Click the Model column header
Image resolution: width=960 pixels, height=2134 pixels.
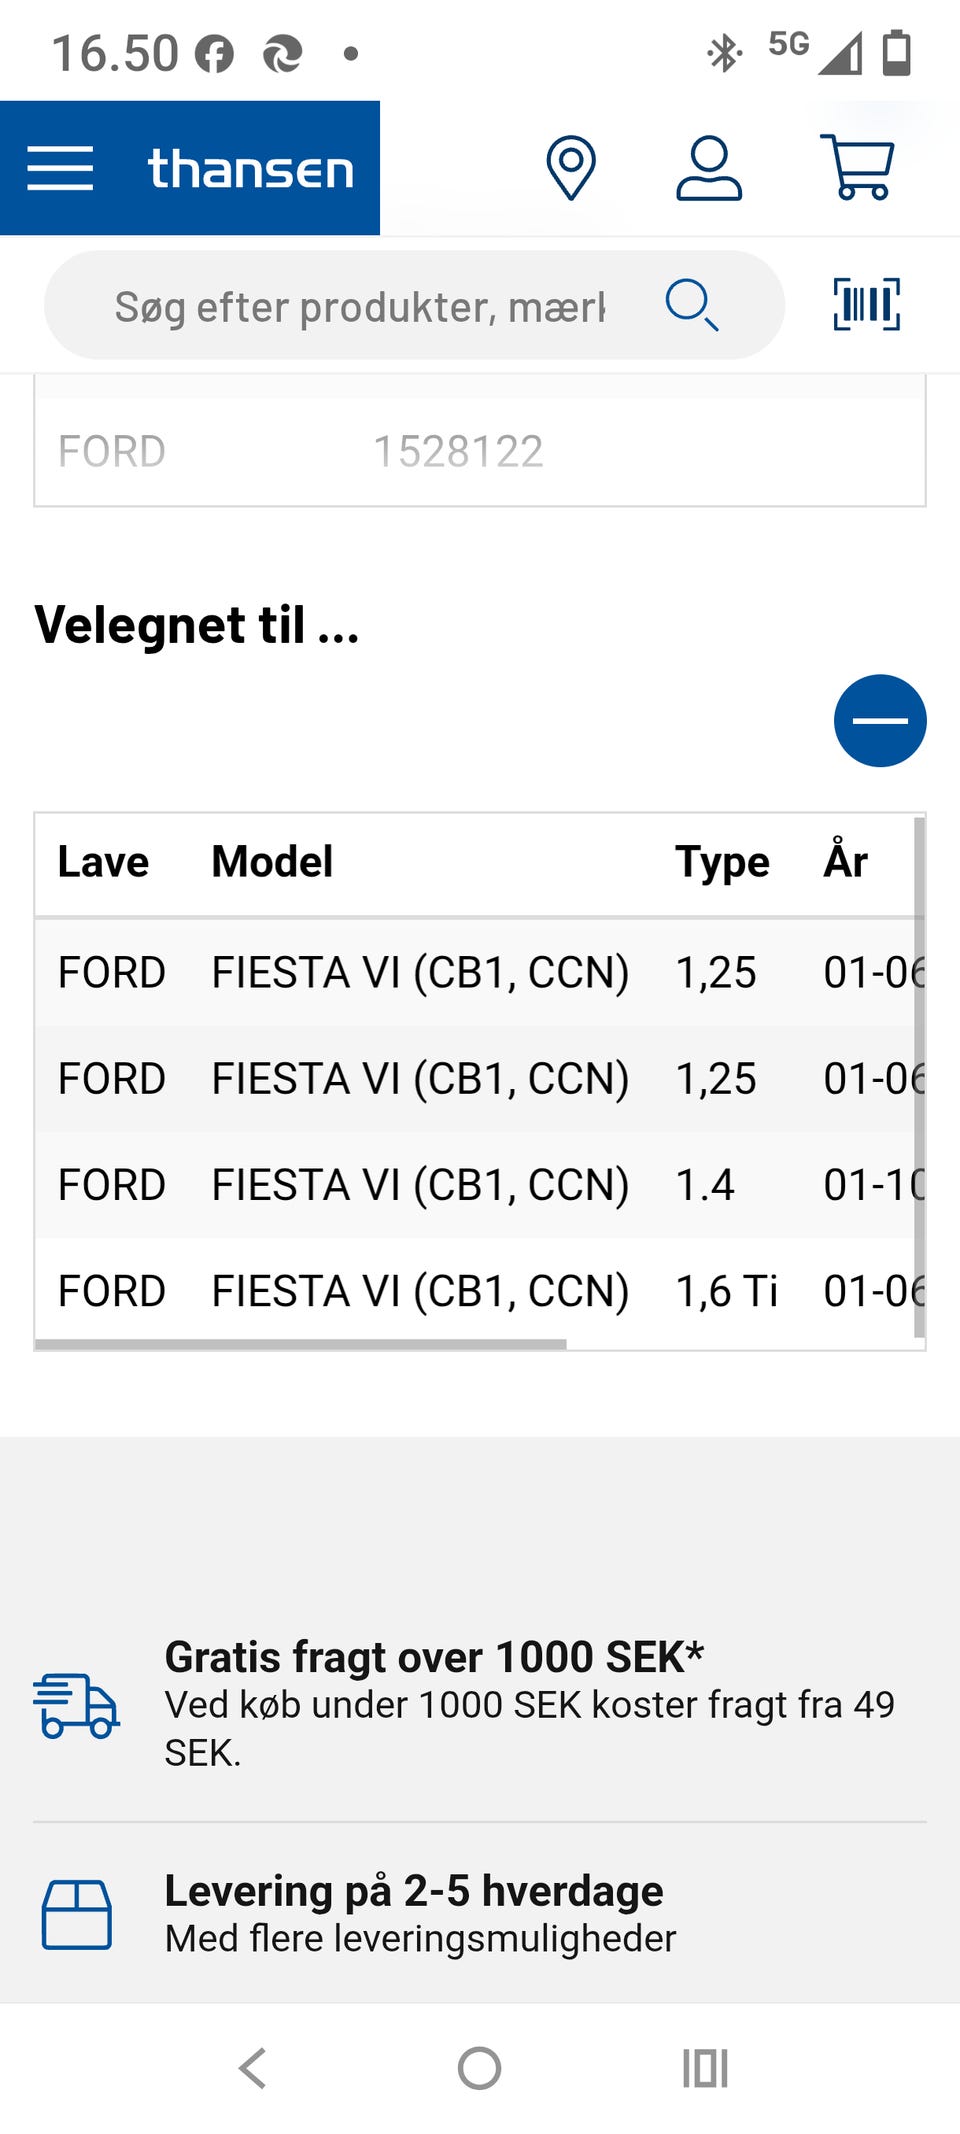(272, 862)
